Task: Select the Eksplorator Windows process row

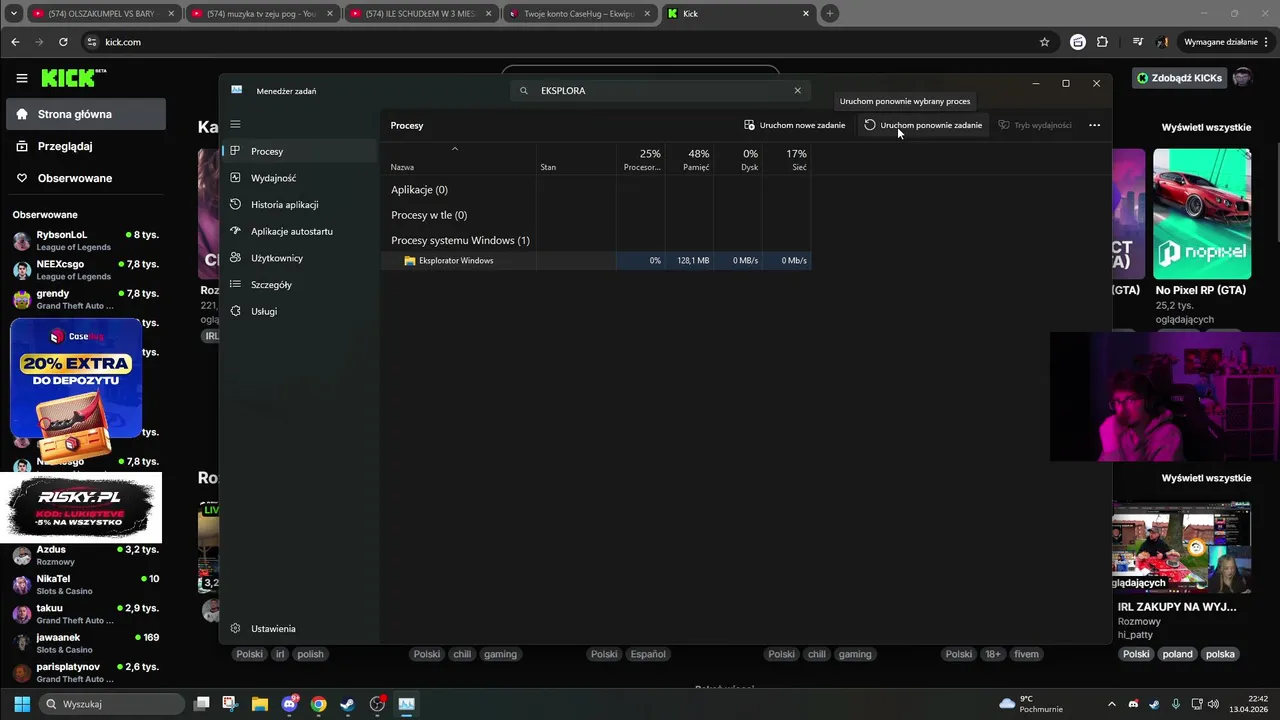Action: [598, 260]
